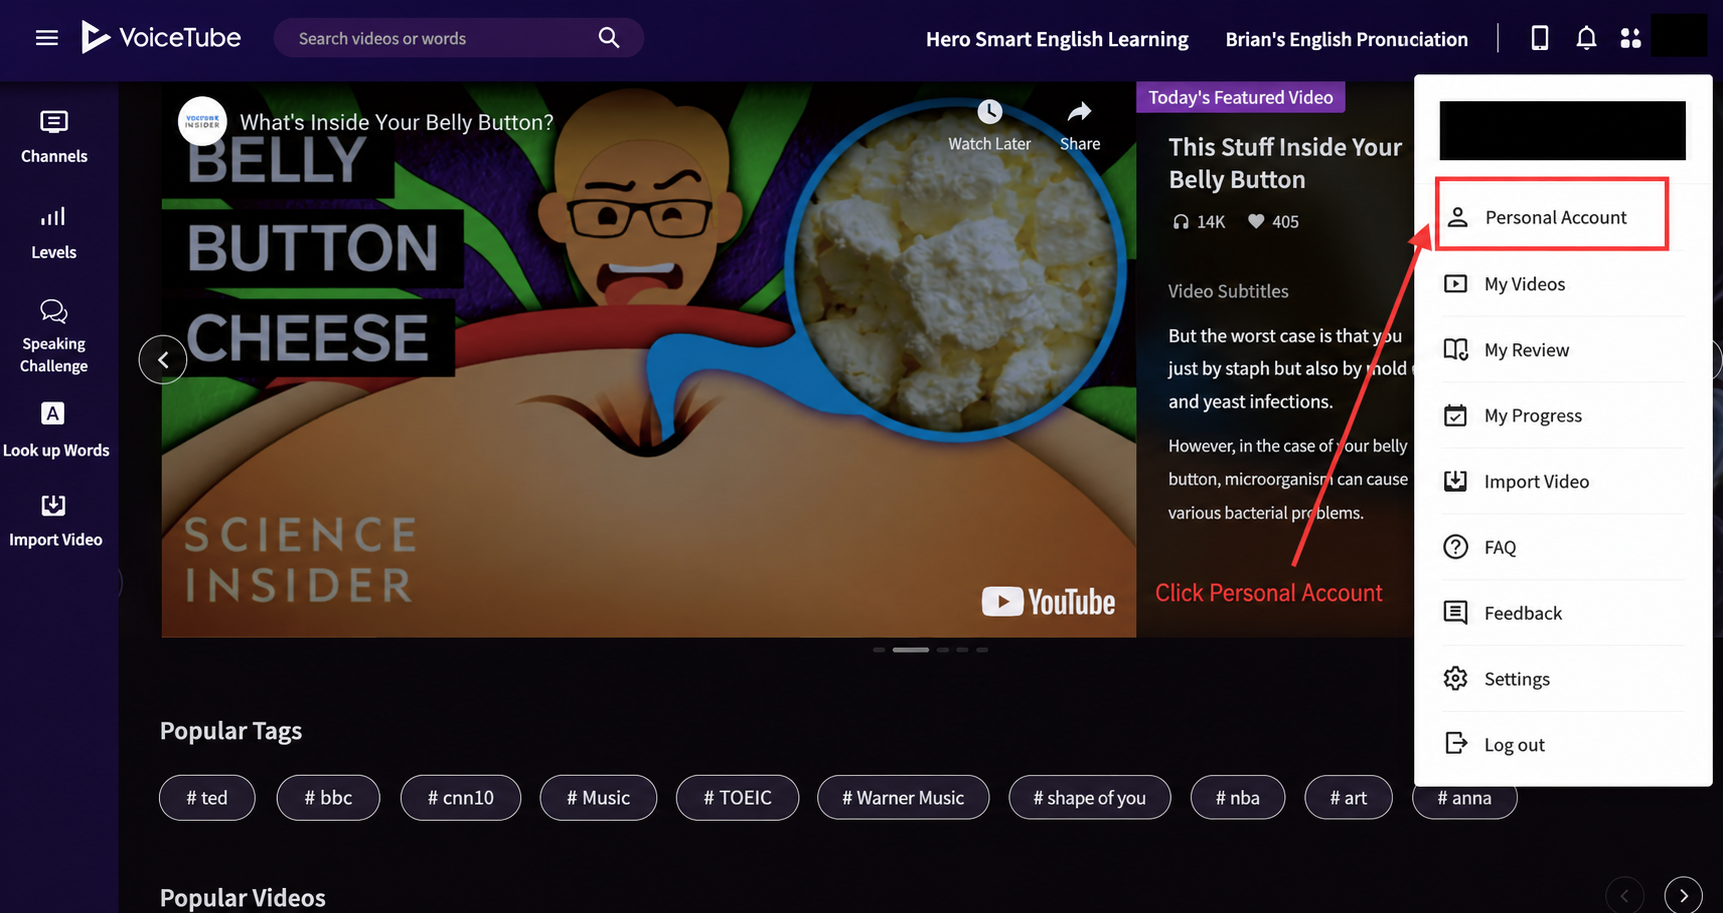Open Feedback from the account menu
This screenshot has width=1723, height=913.
[1563, 614]
